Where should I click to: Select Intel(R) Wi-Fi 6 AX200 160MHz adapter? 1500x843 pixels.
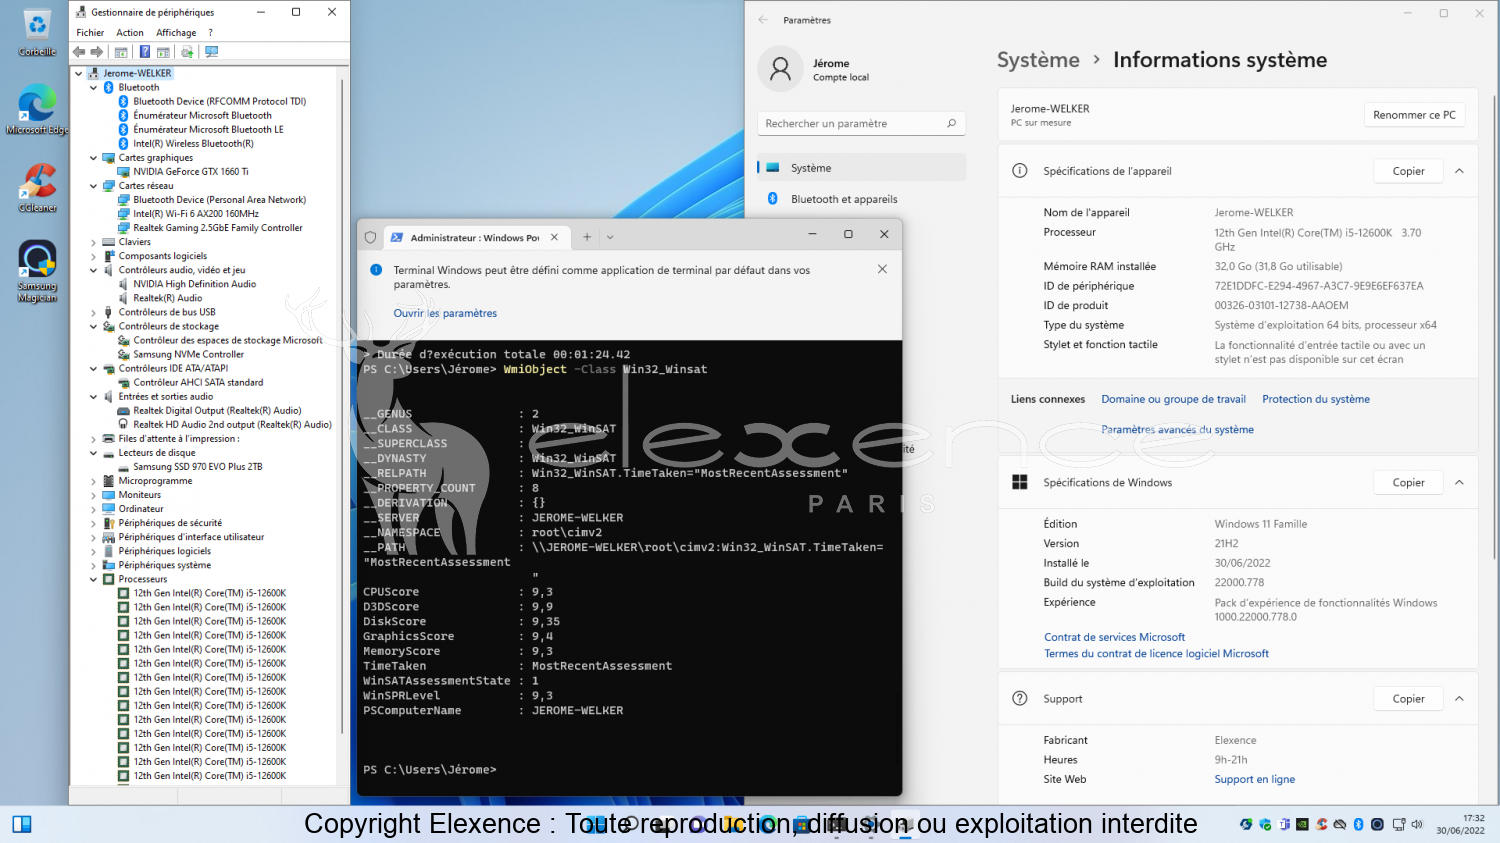click(x=195, y=214)
